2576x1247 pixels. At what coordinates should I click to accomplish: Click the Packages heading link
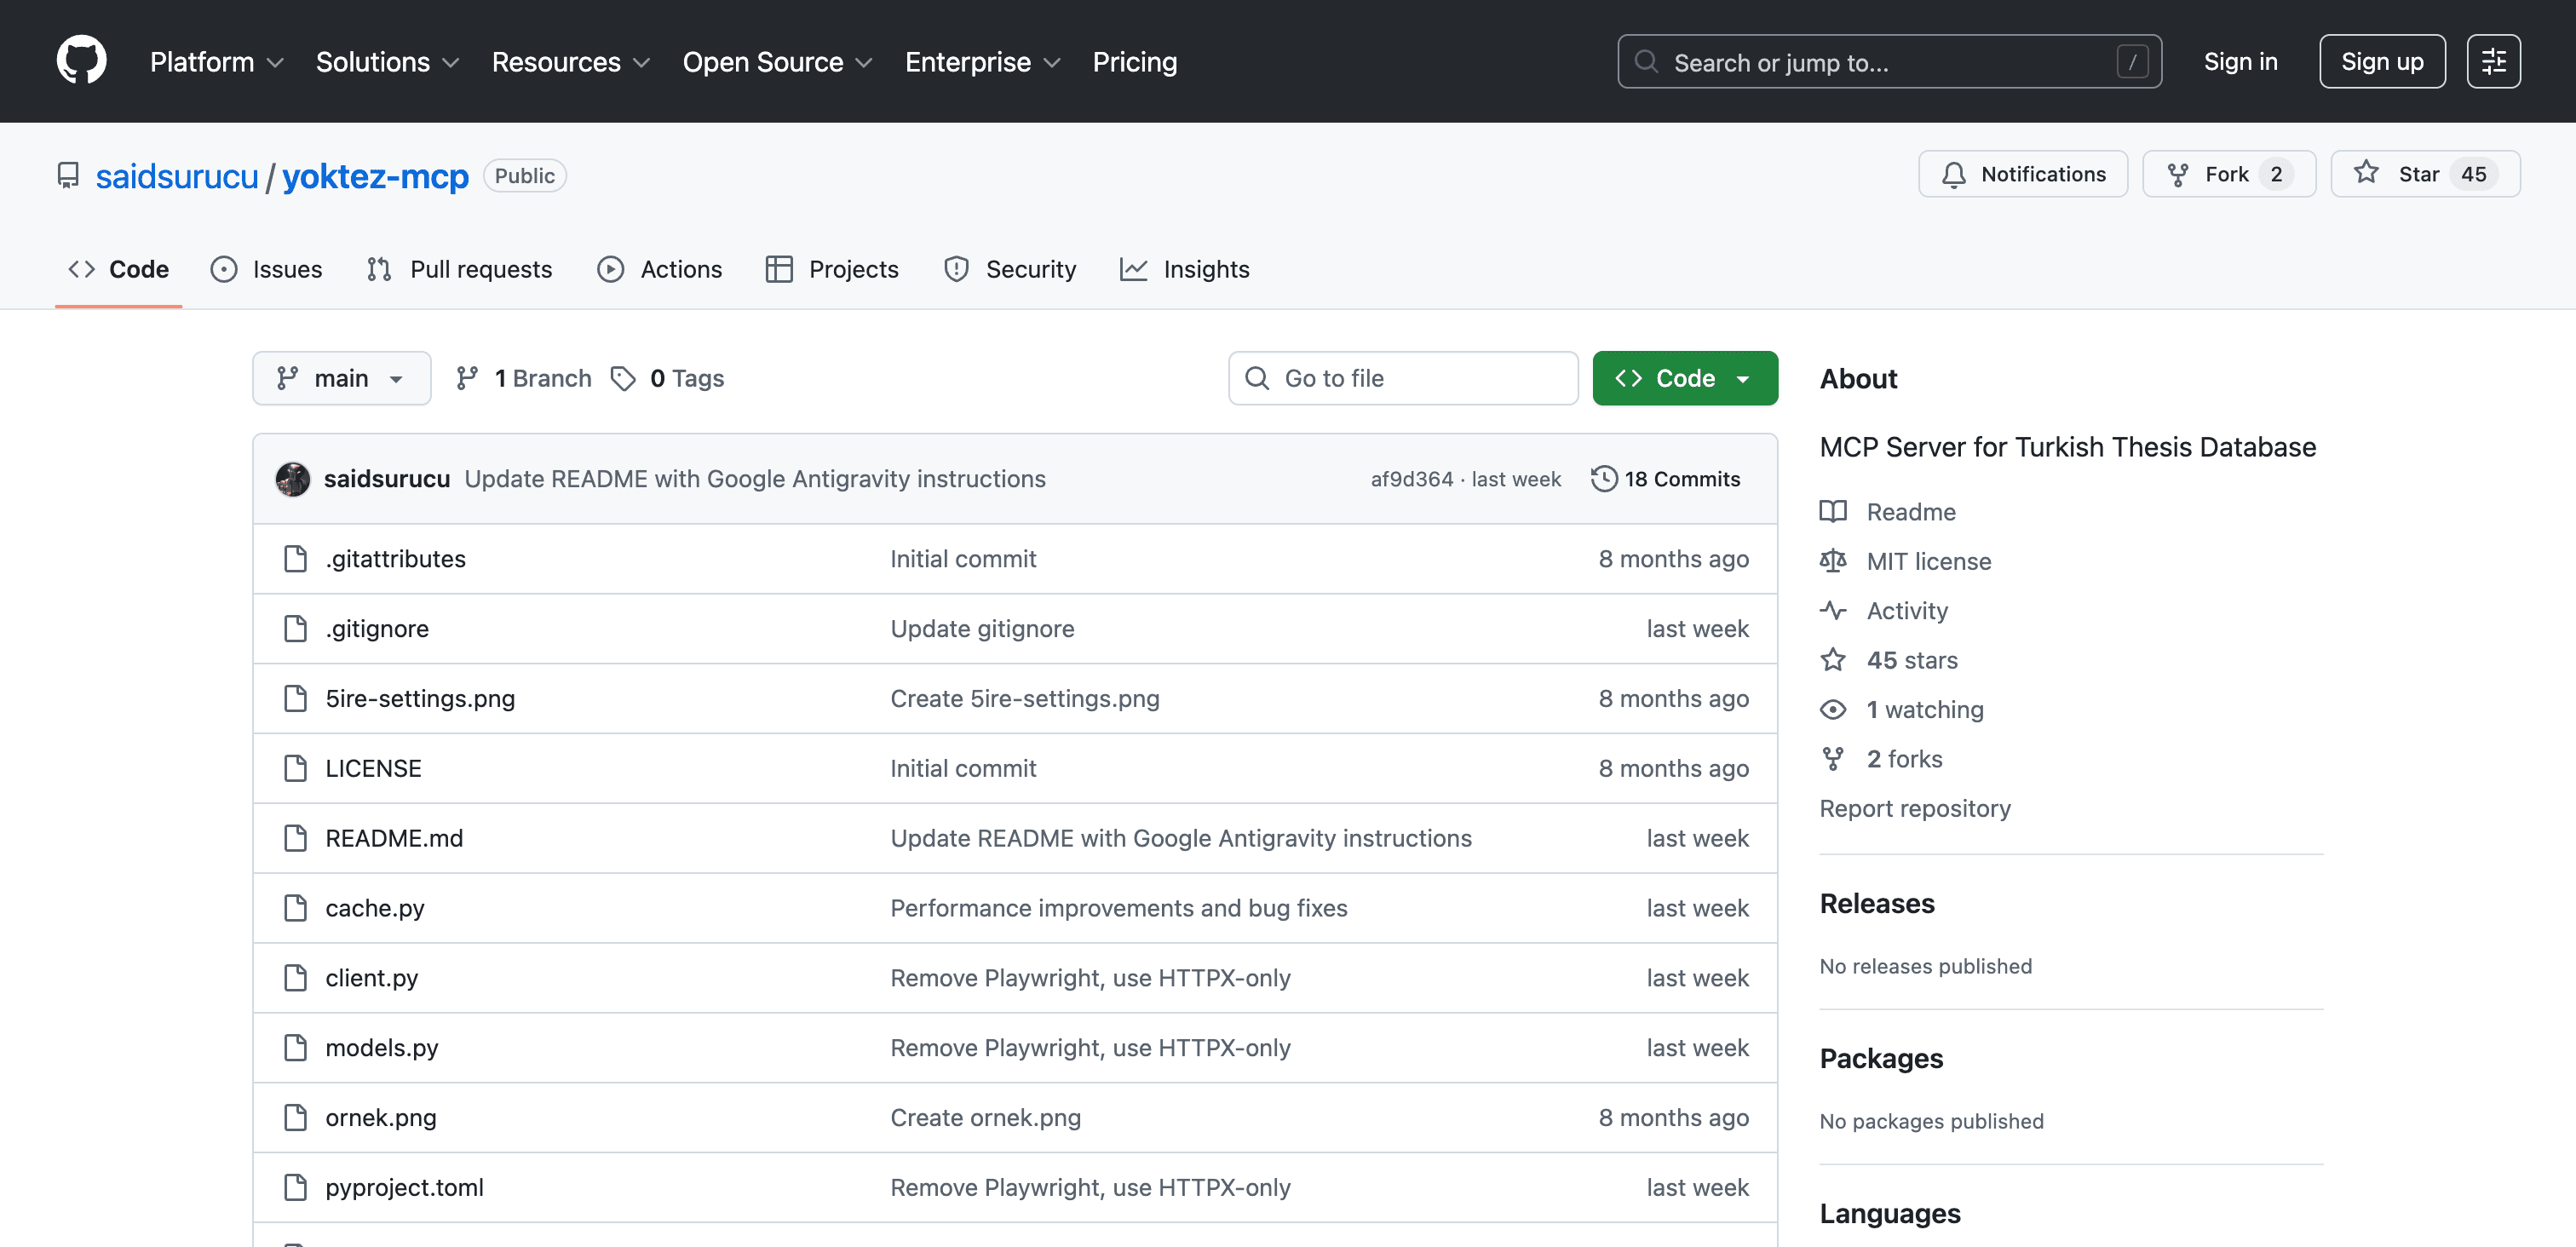1881,1058
